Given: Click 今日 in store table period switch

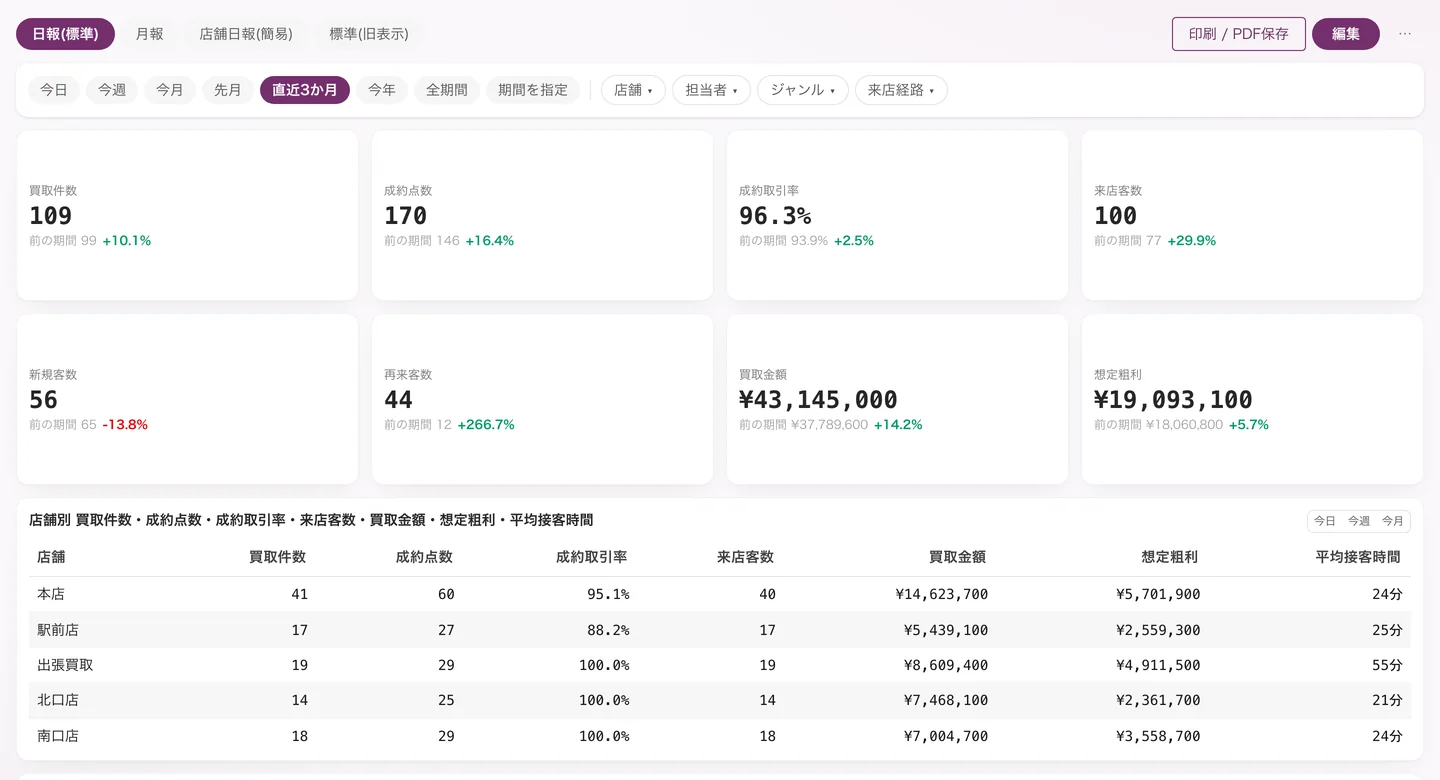Looking at the screenshot, I should pyautogui.click(x=1325, y=521).
